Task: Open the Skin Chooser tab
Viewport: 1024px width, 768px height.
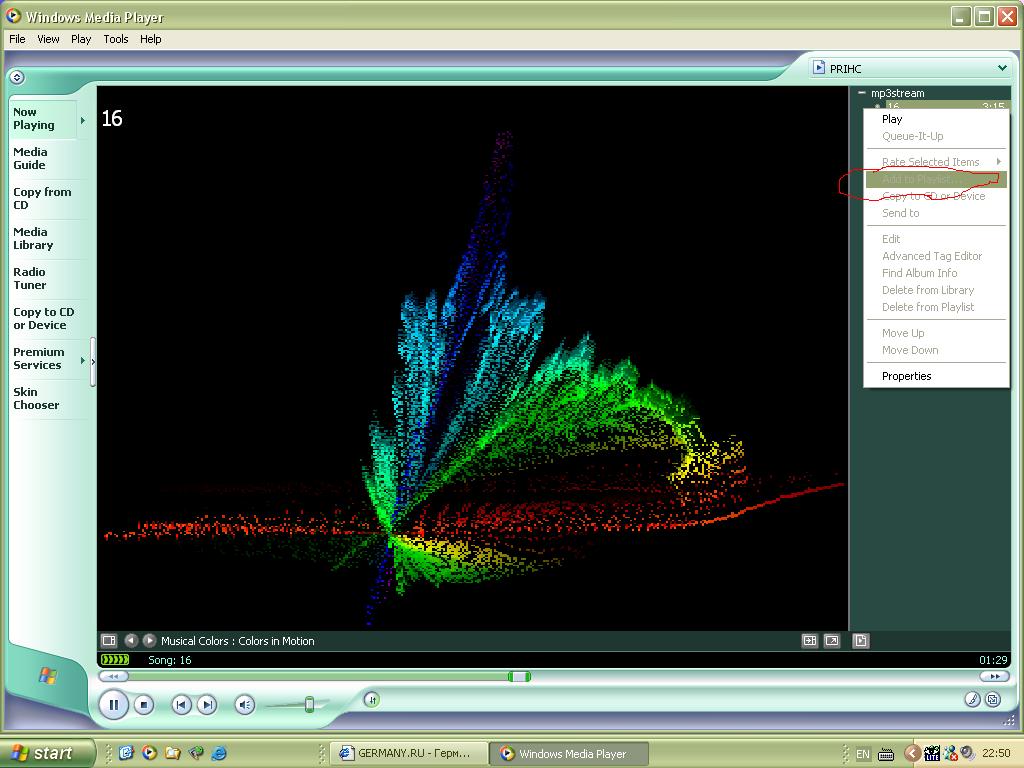Action: tap(36, 398)
